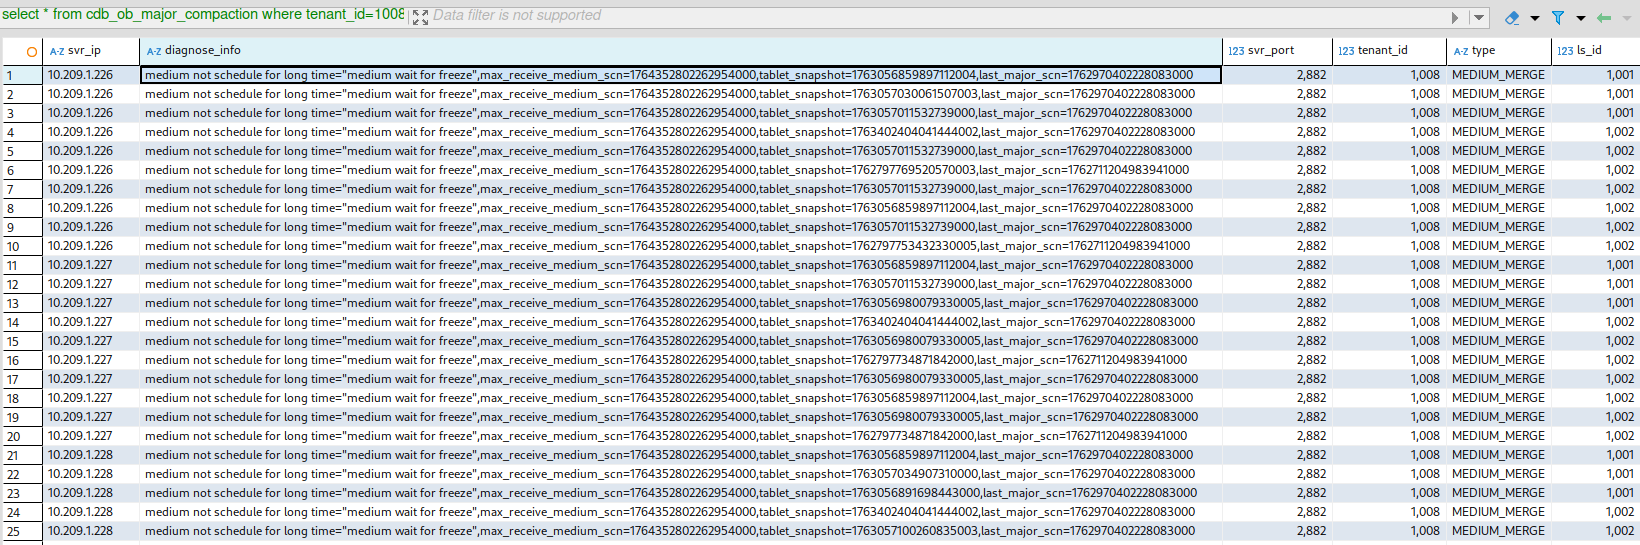
Task: Select row 21 svr_ip cell 10.209.1.228
Action: pos(81,455)
